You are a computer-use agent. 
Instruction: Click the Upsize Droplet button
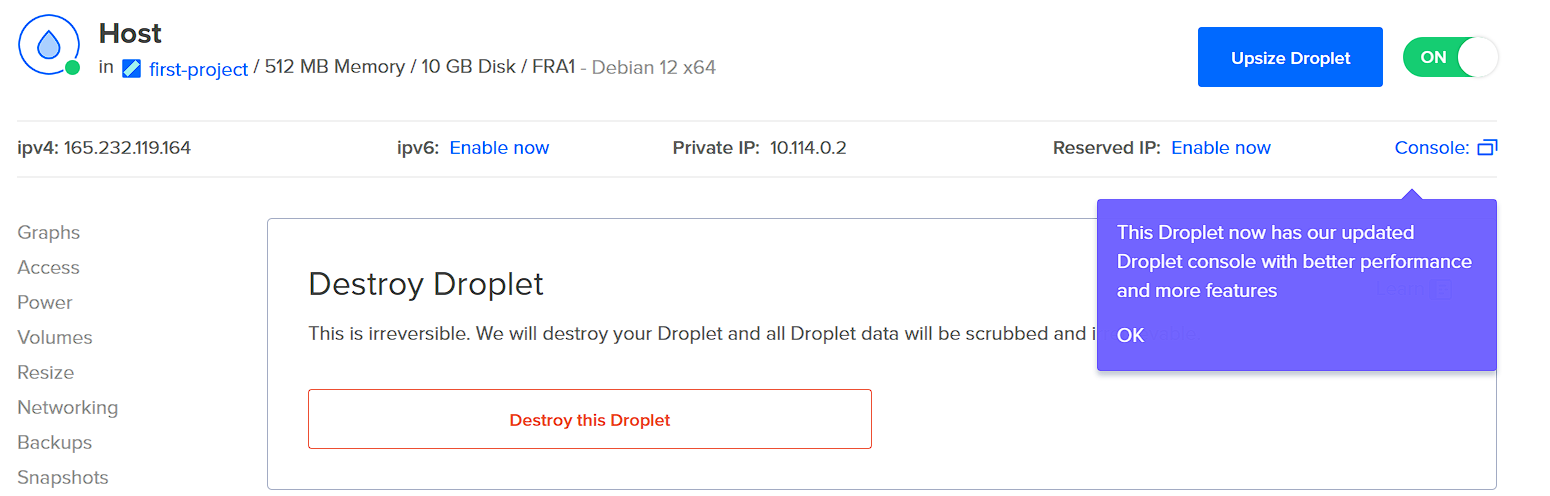click(x=1290, y=57)
